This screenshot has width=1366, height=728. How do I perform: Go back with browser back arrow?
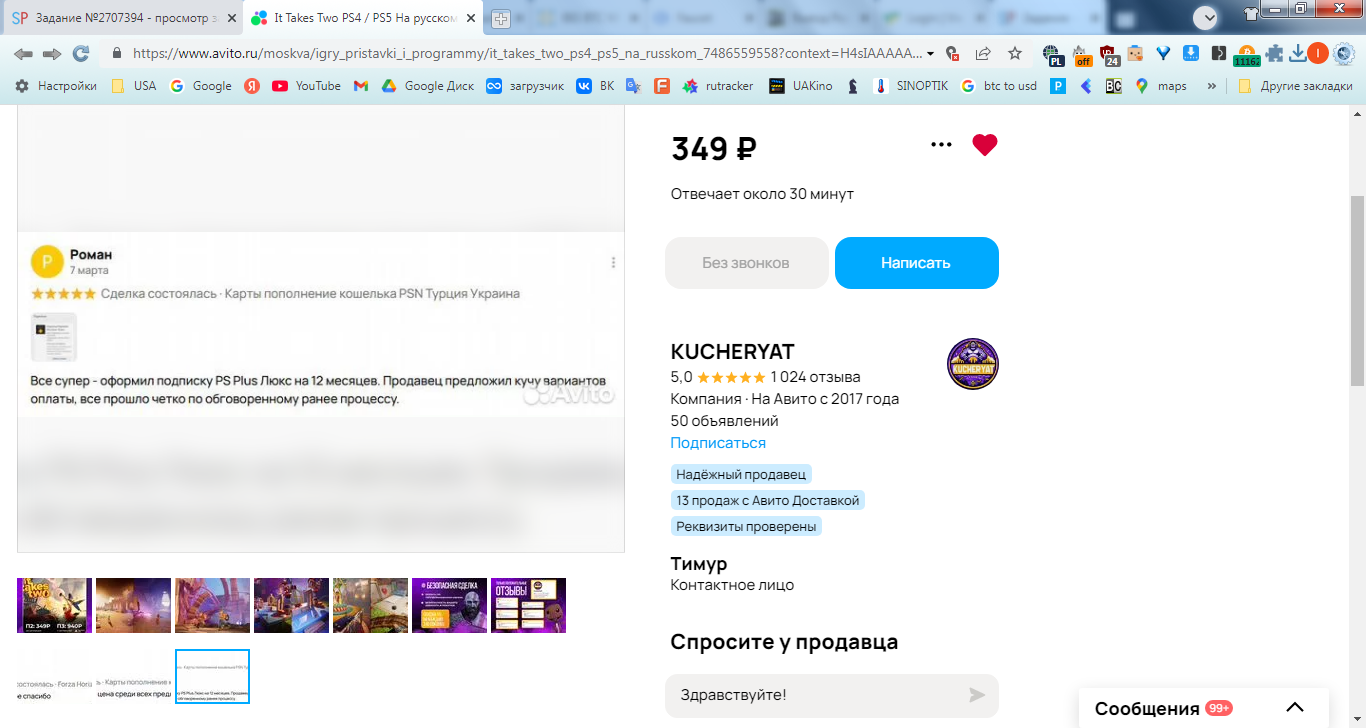pyautogui.click(x=23, y=53)
